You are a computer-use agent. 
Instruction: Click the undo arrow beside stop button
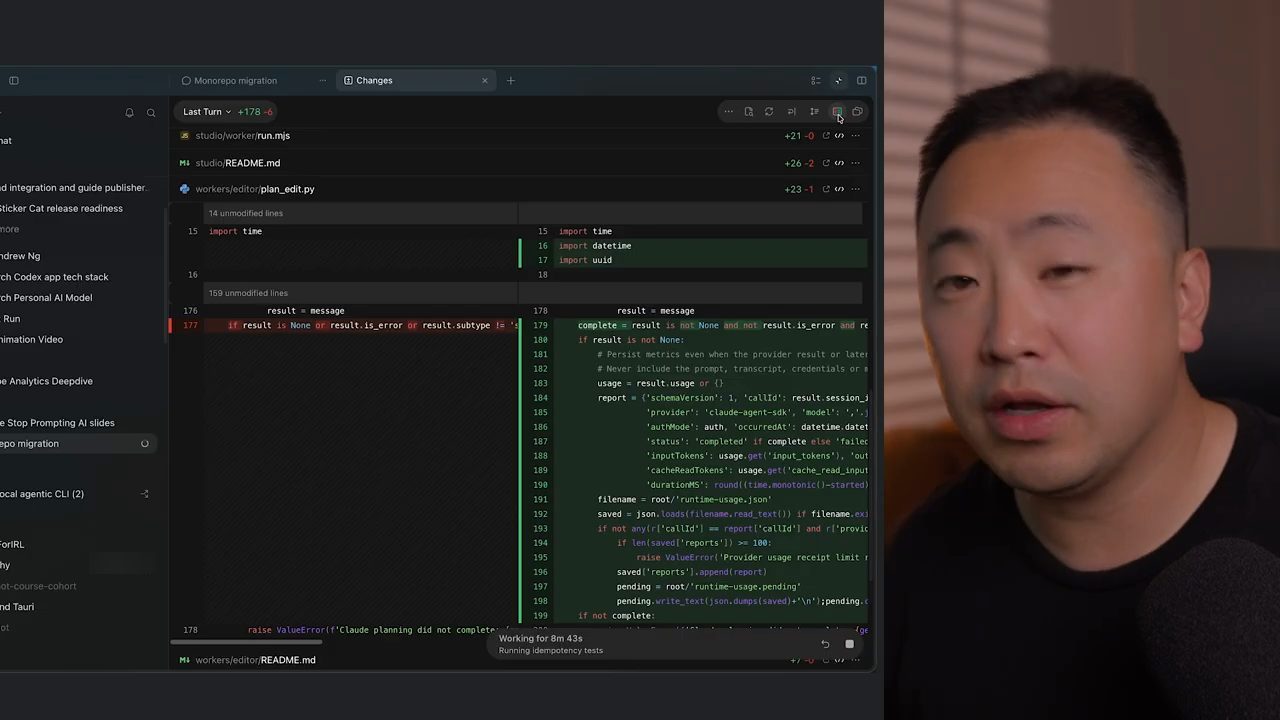pyautogui.click(x=825, y=644)
